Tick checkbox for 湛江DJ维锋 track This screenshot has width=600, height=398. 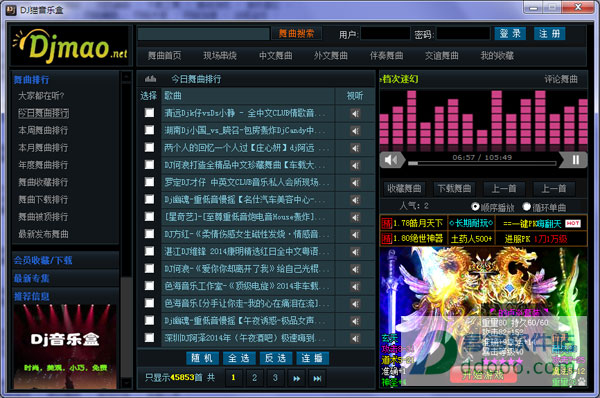click(149, 251)
